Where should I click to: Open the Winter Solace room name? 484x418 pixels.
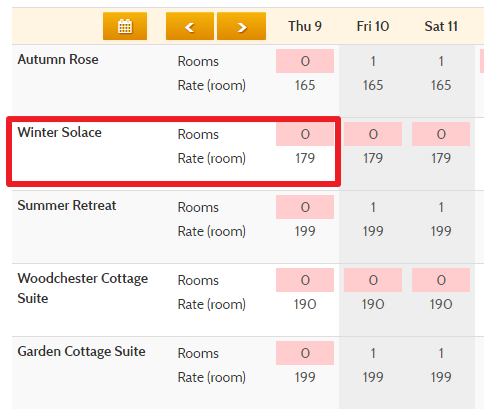click(59, 132)
